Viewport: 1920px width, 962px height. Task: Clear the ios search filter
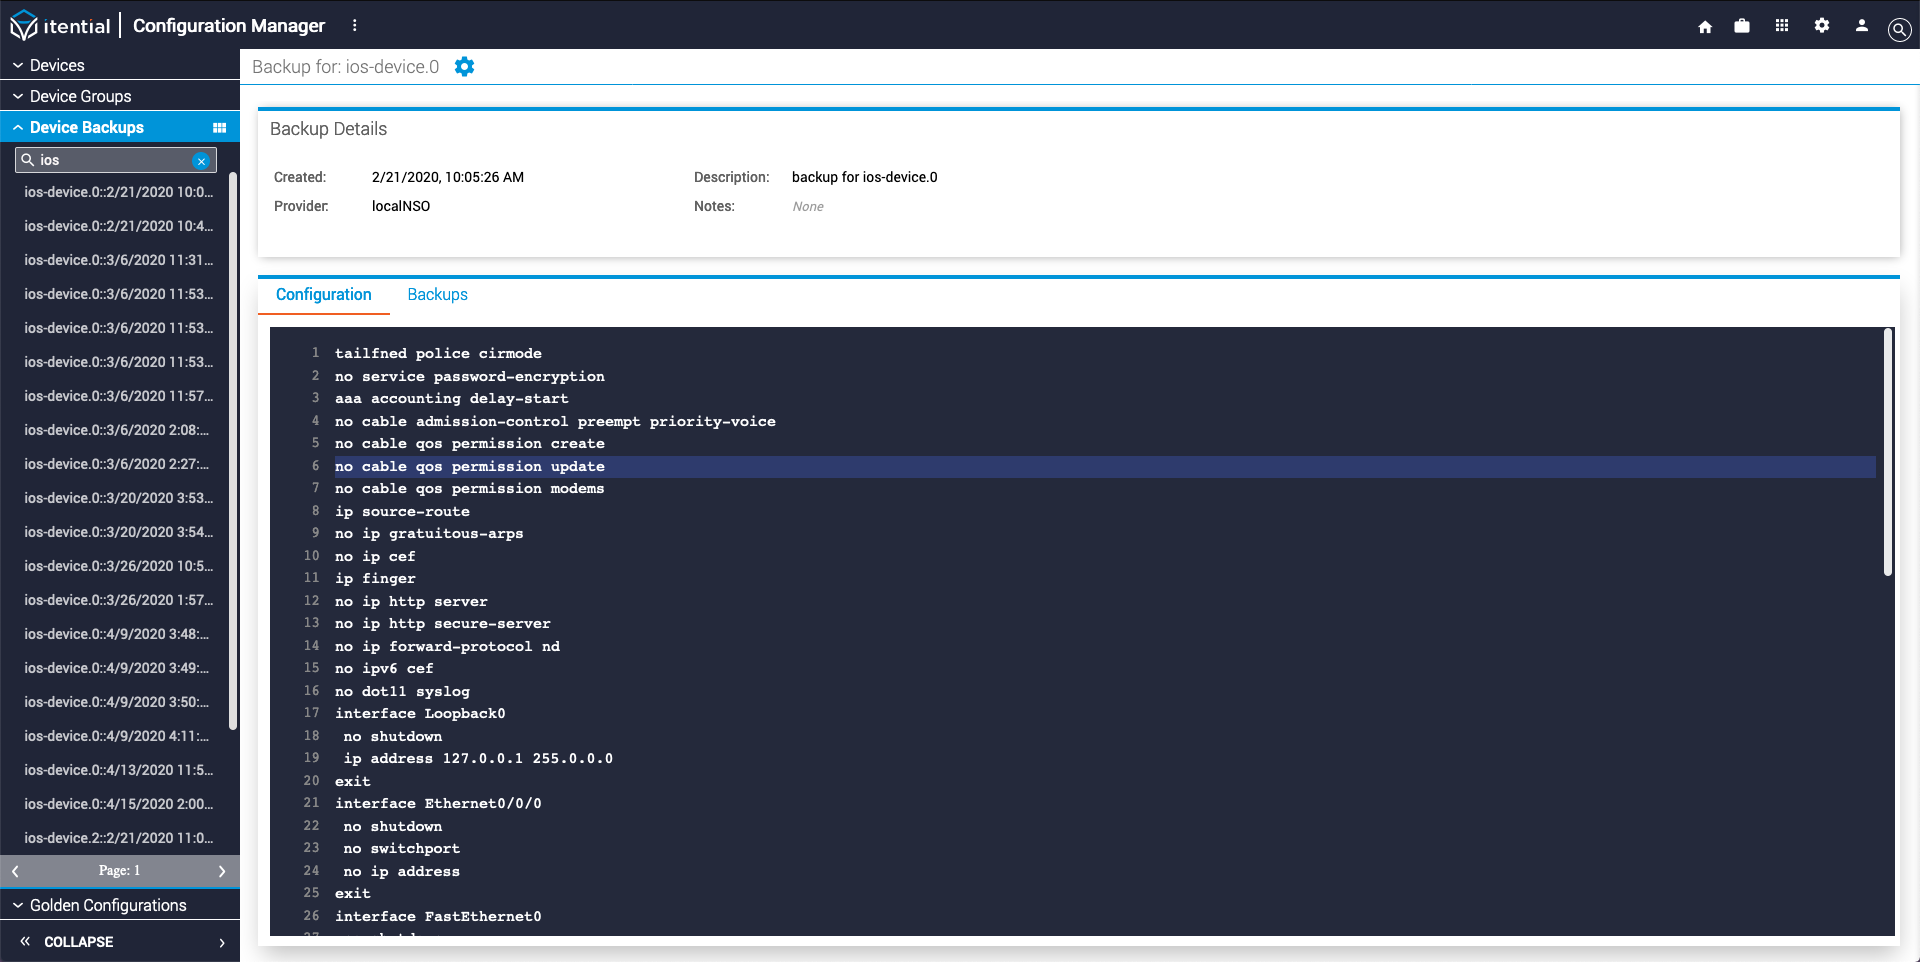(201, 161)
